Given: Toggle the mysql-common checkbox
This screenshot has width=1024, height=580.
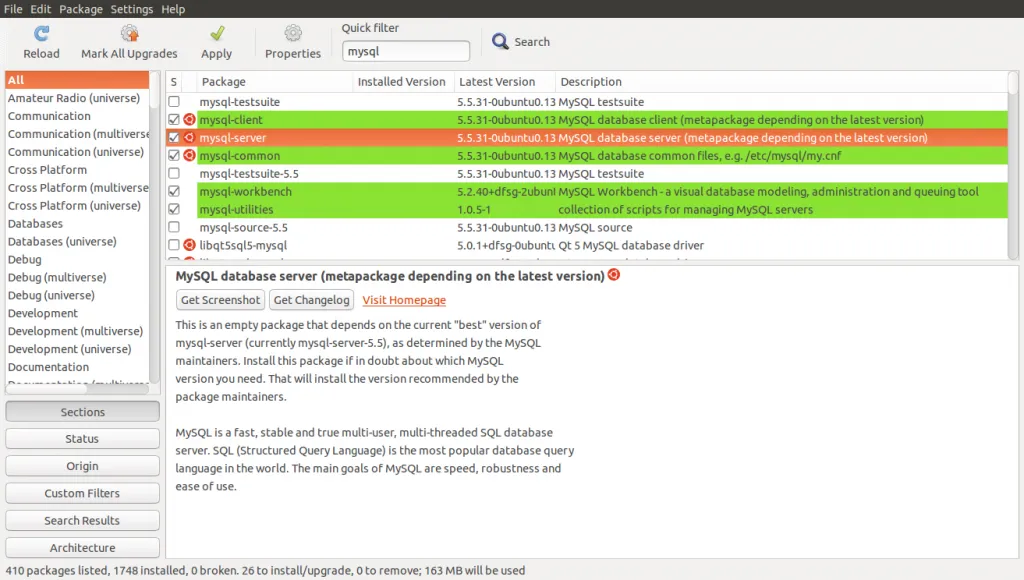Looking at the screenshot, I should [174, 155].
